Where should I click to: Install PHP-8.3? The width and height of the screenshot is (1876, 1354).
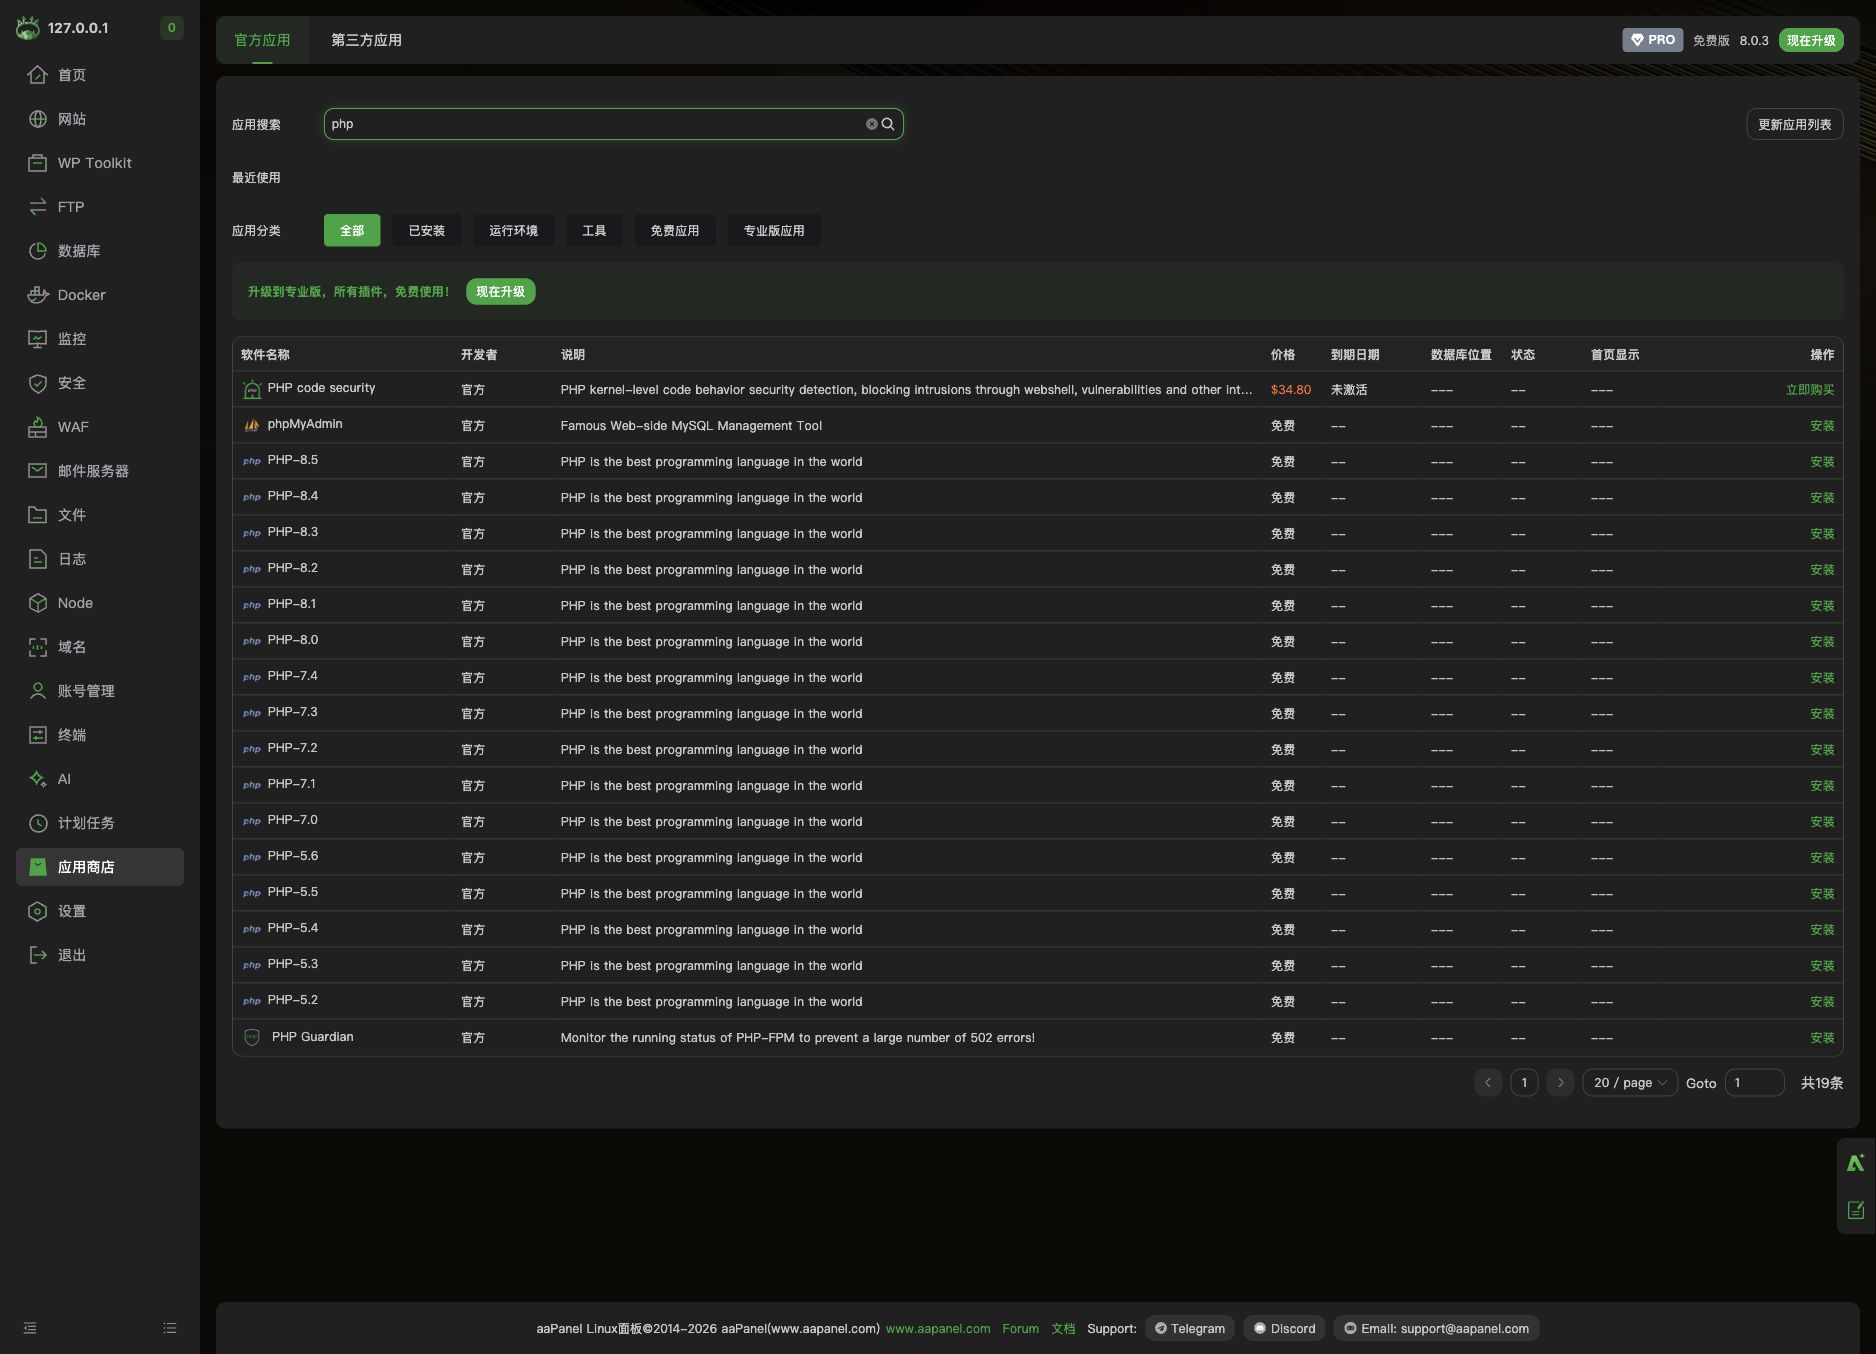pos(1822,534)
